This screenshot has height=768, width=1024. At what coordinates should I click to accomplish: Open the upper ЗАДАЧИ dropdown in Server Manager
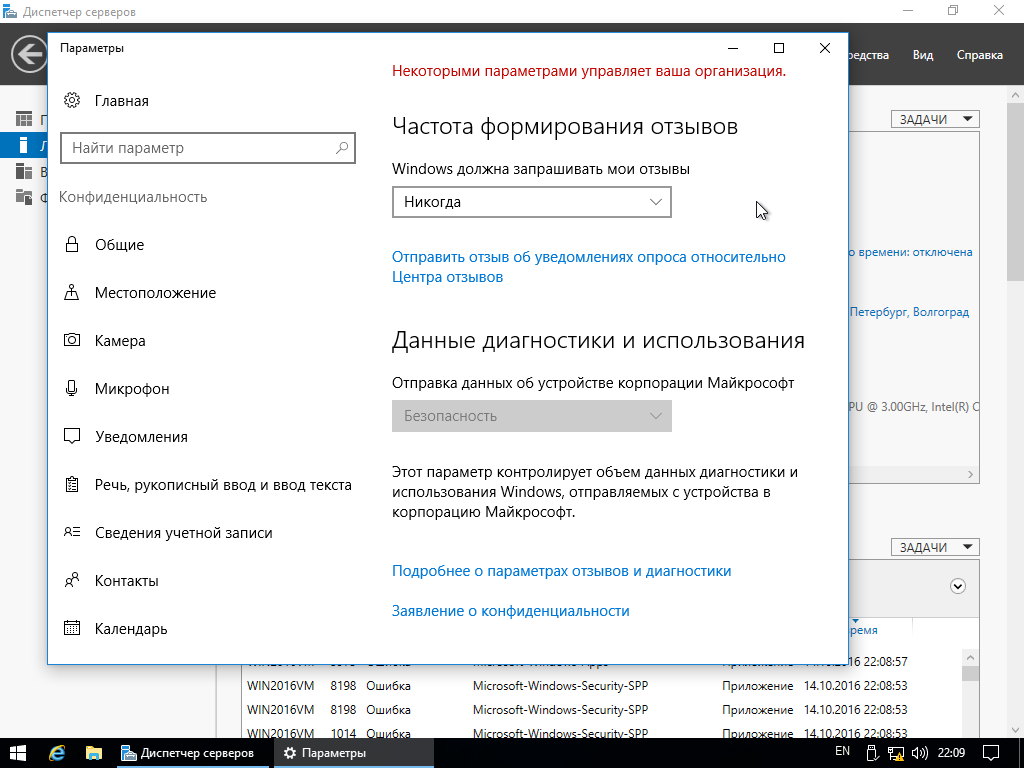[x=935, y=119]
